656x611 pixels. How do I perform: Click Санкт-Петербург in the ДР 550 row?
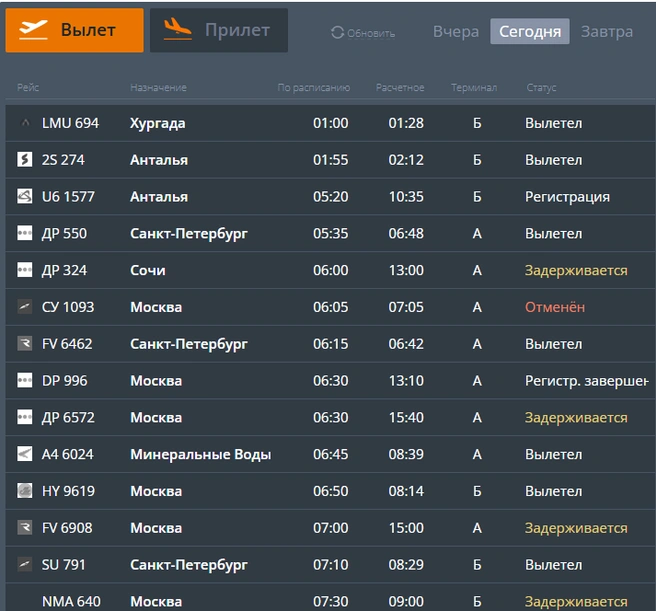189,234
